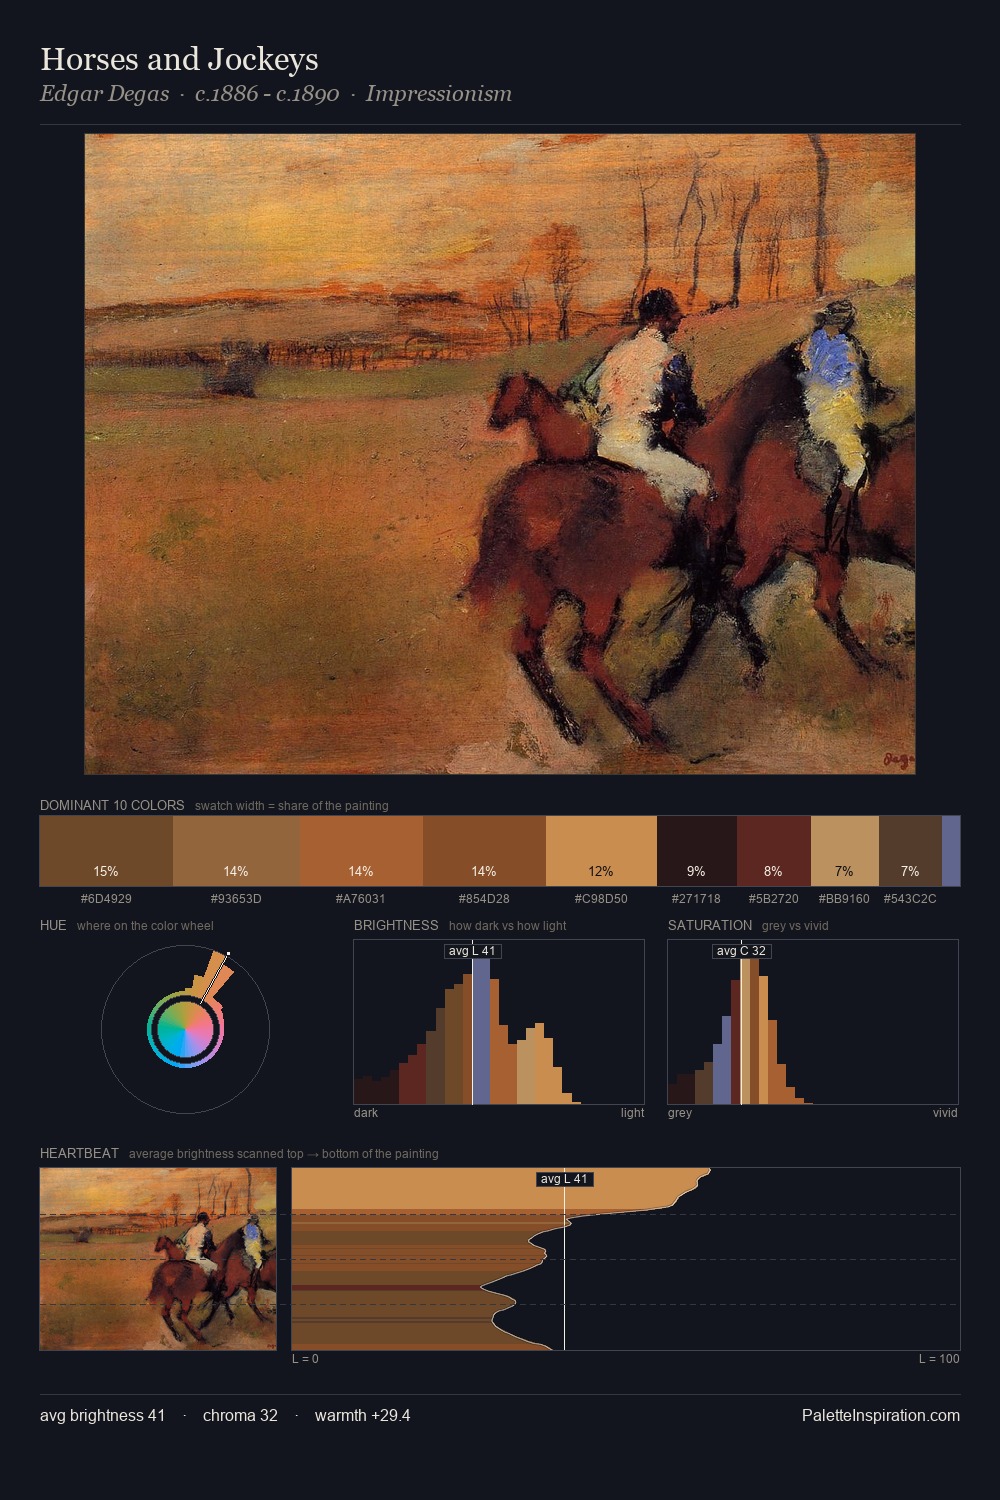
Task: Click the 'HUE' section heading
Action: 53,925
